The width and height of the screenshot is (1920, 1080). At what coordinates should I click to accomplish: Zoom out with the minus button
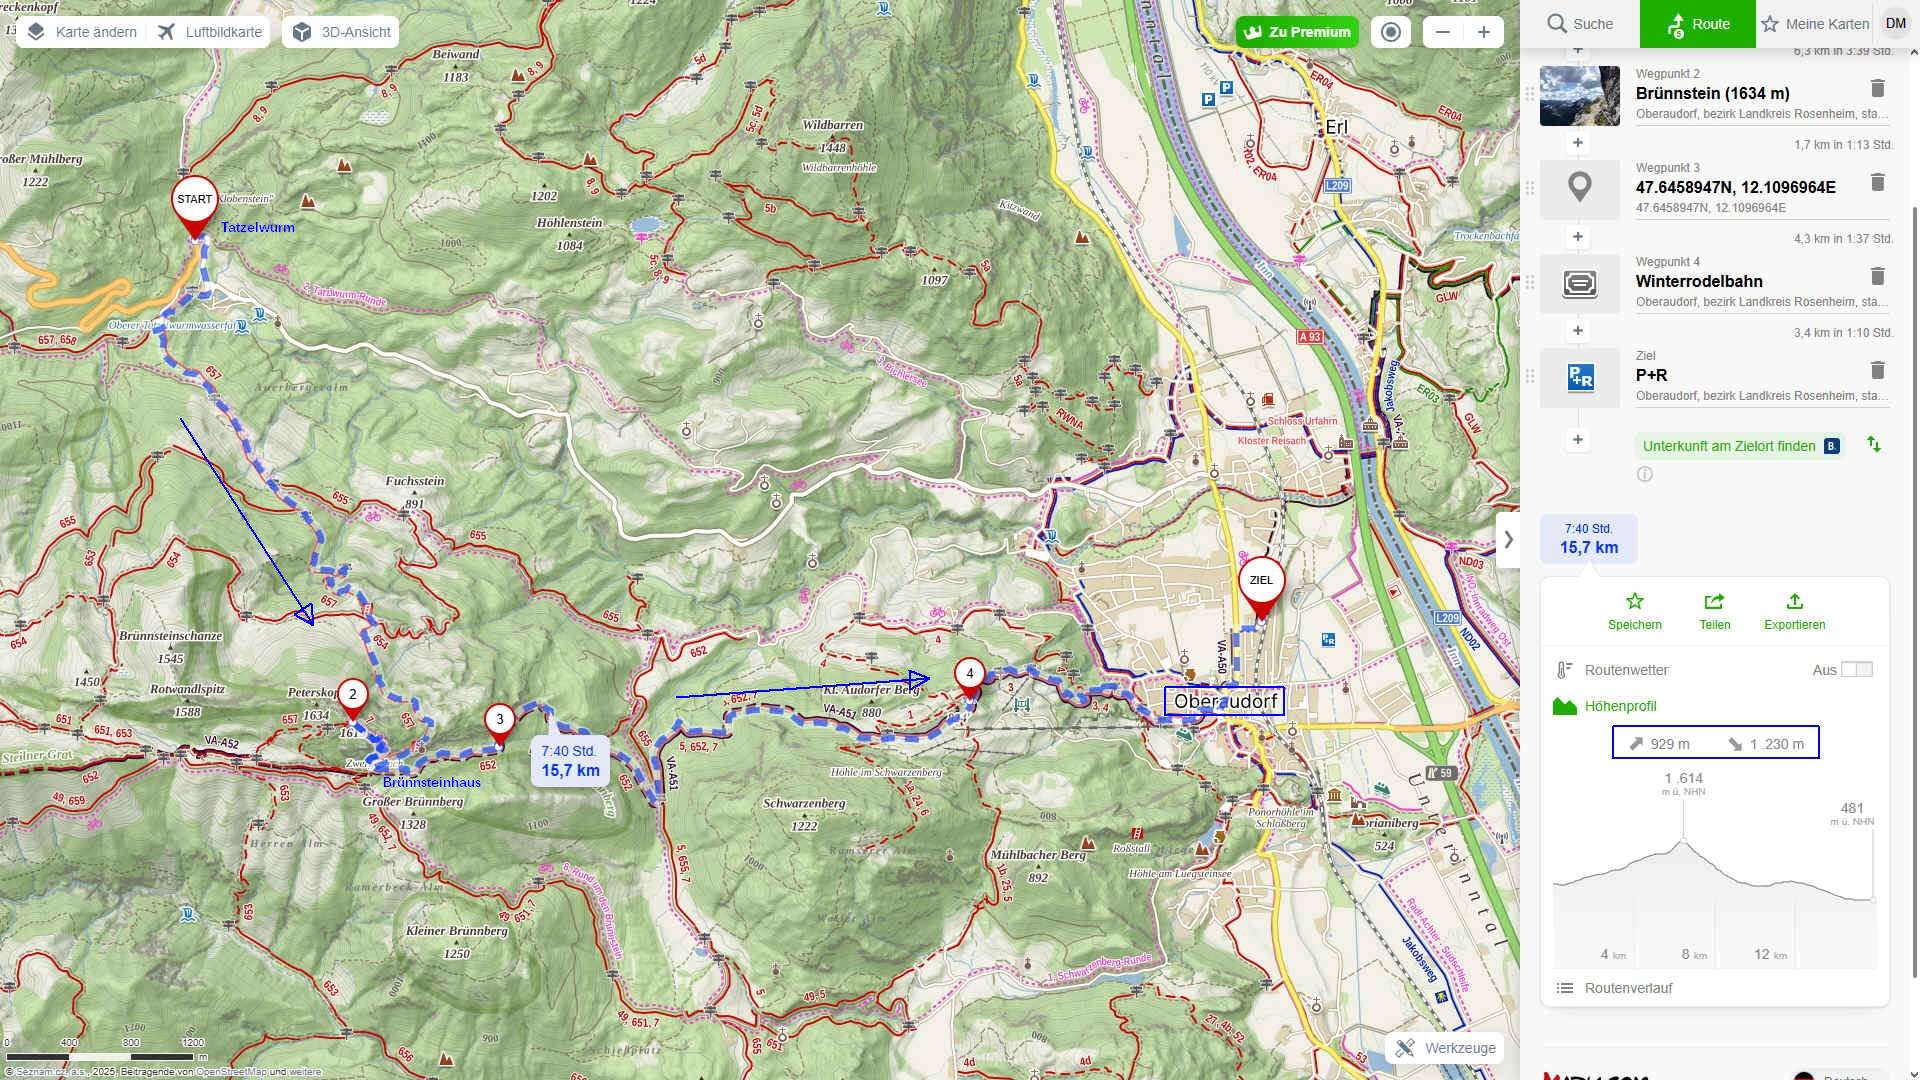(1442, 32)
